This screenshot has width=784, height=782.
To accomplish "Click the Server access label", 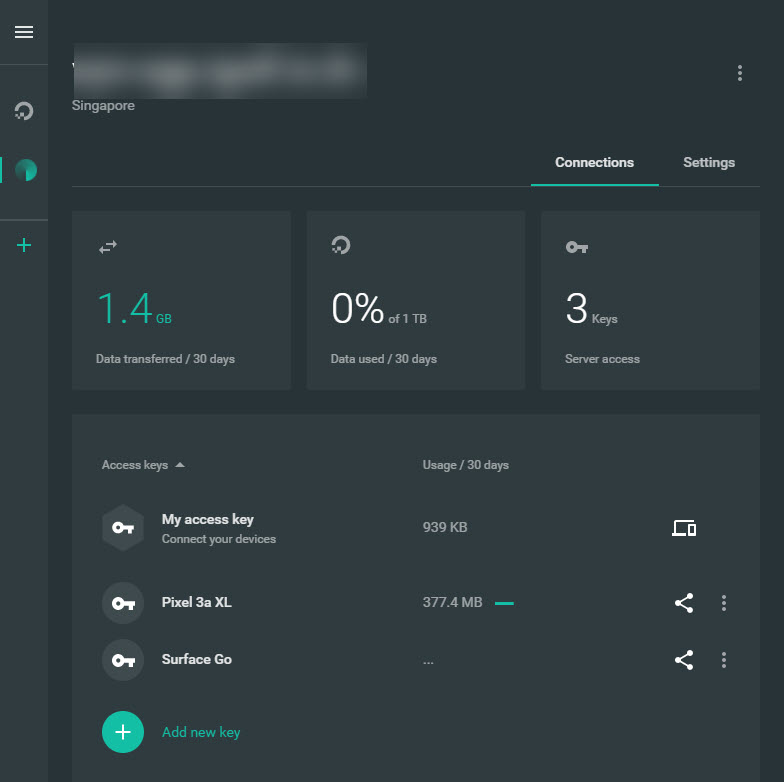I will [602, 359].
